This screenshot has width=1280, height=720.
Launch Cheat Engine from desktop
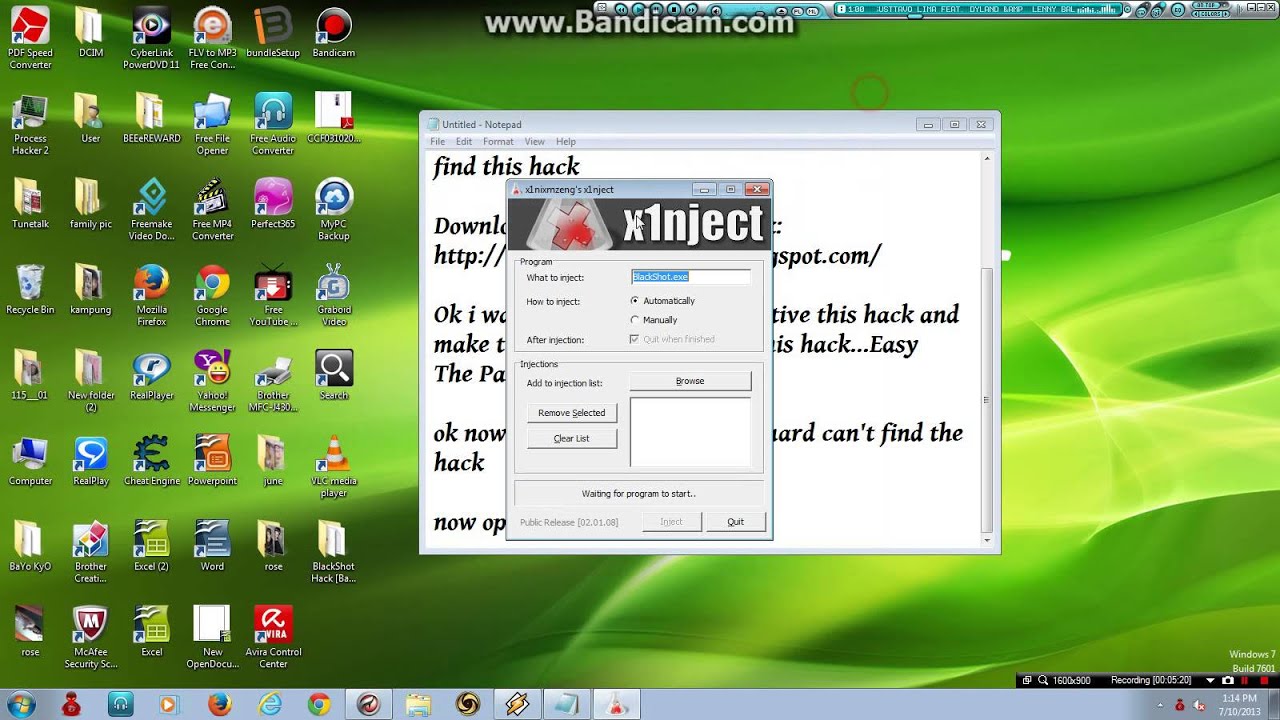click(152, 460)
